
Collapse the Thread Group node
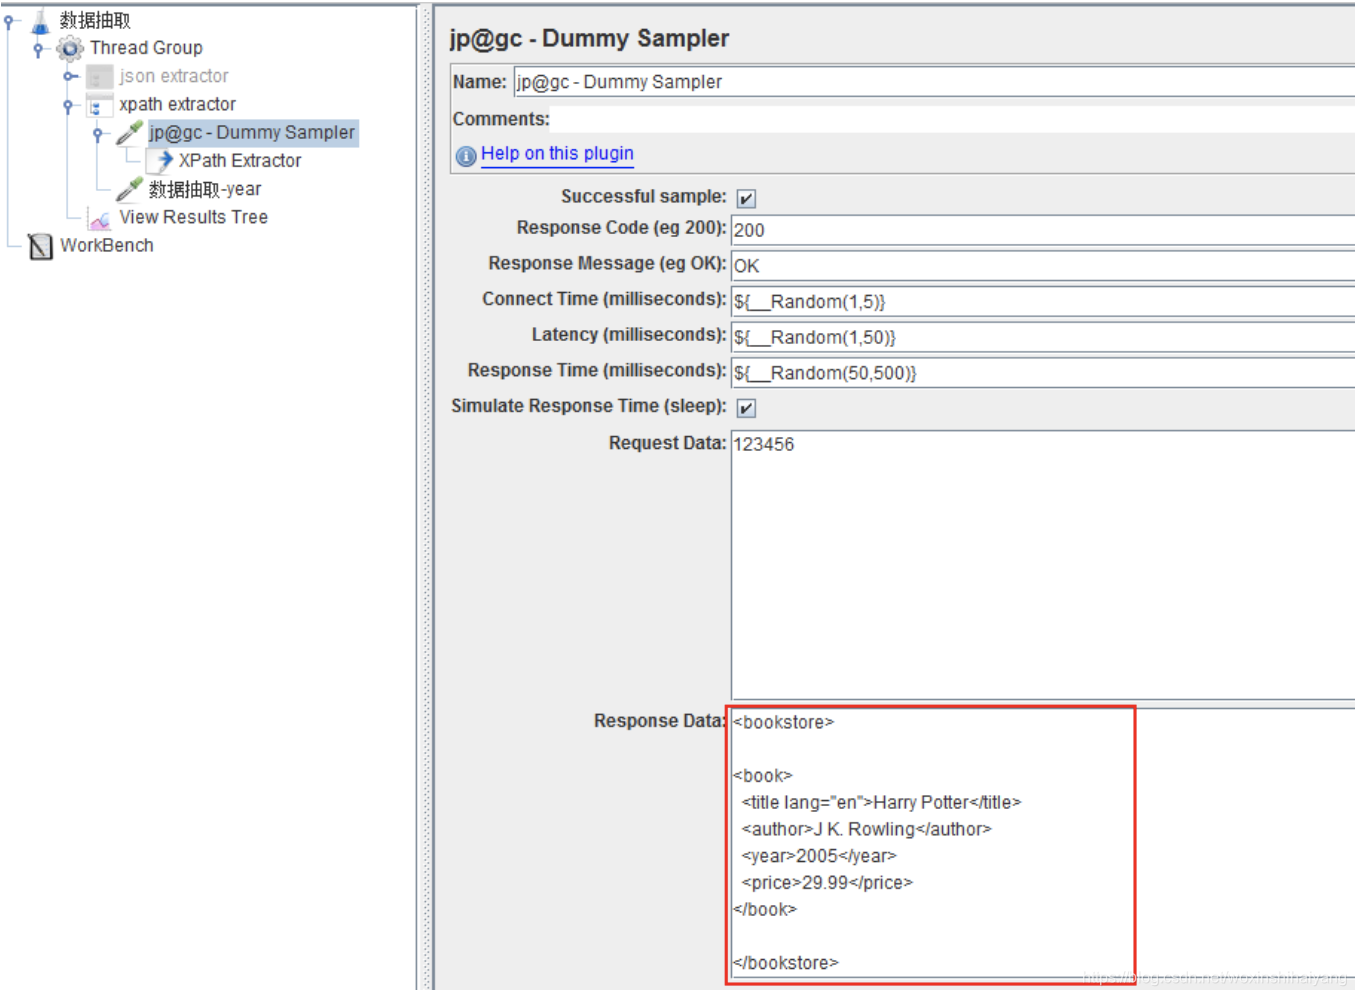(x=39, y=48)
